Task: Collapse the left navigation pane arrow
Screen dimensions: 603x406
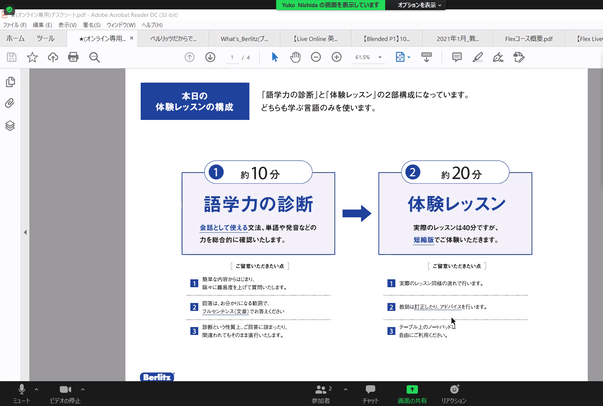Action: click(25, 232)
